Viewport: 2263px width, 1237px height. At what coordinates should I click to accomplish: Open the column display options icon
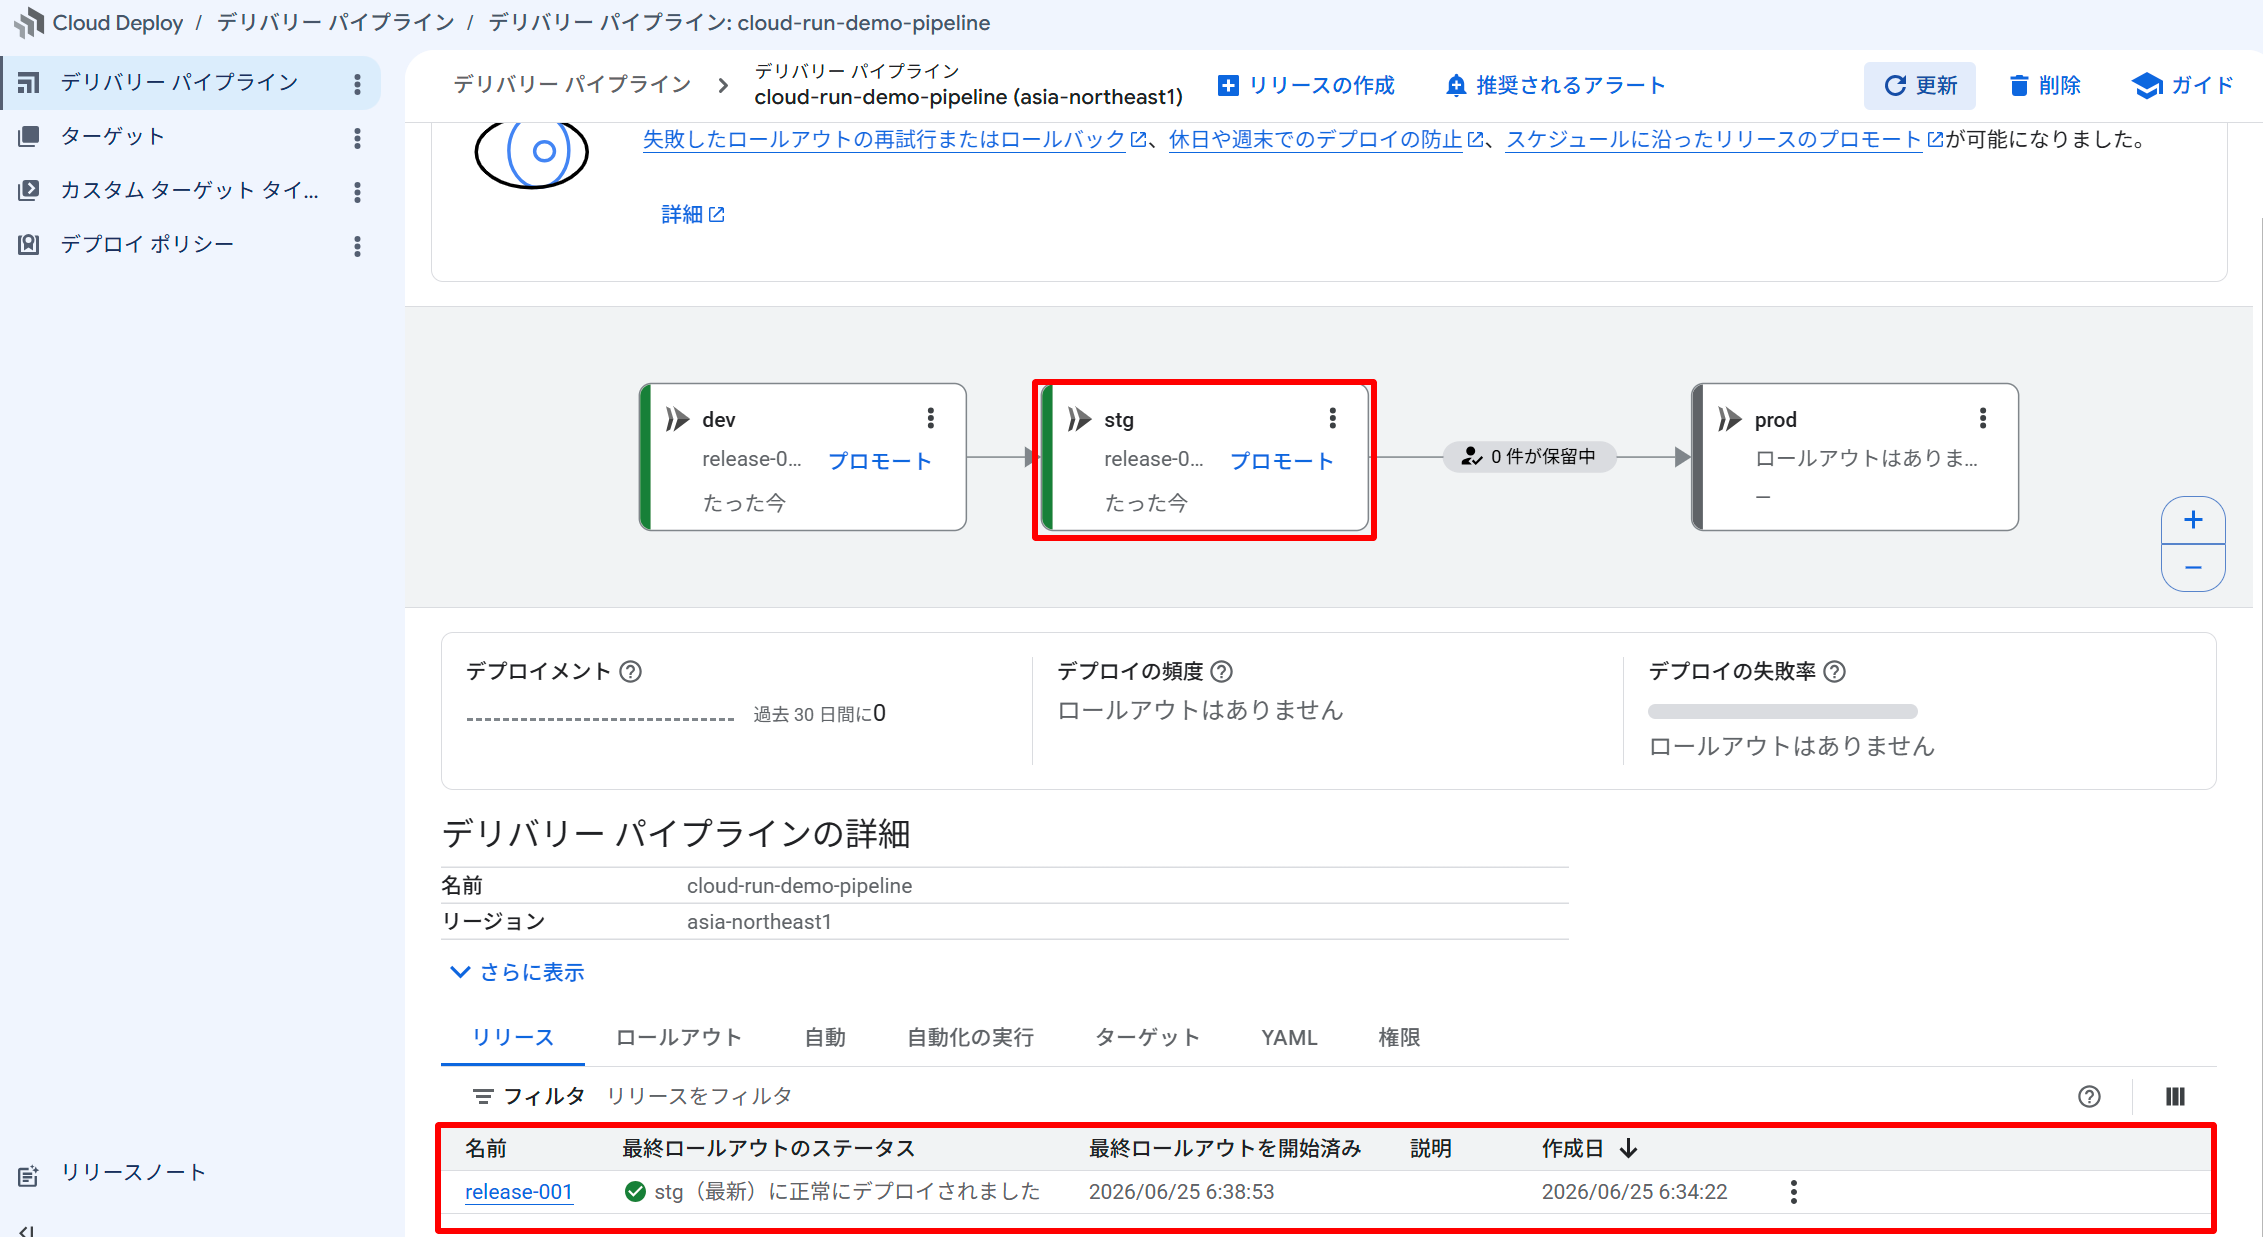[x=2175, y=1097]
